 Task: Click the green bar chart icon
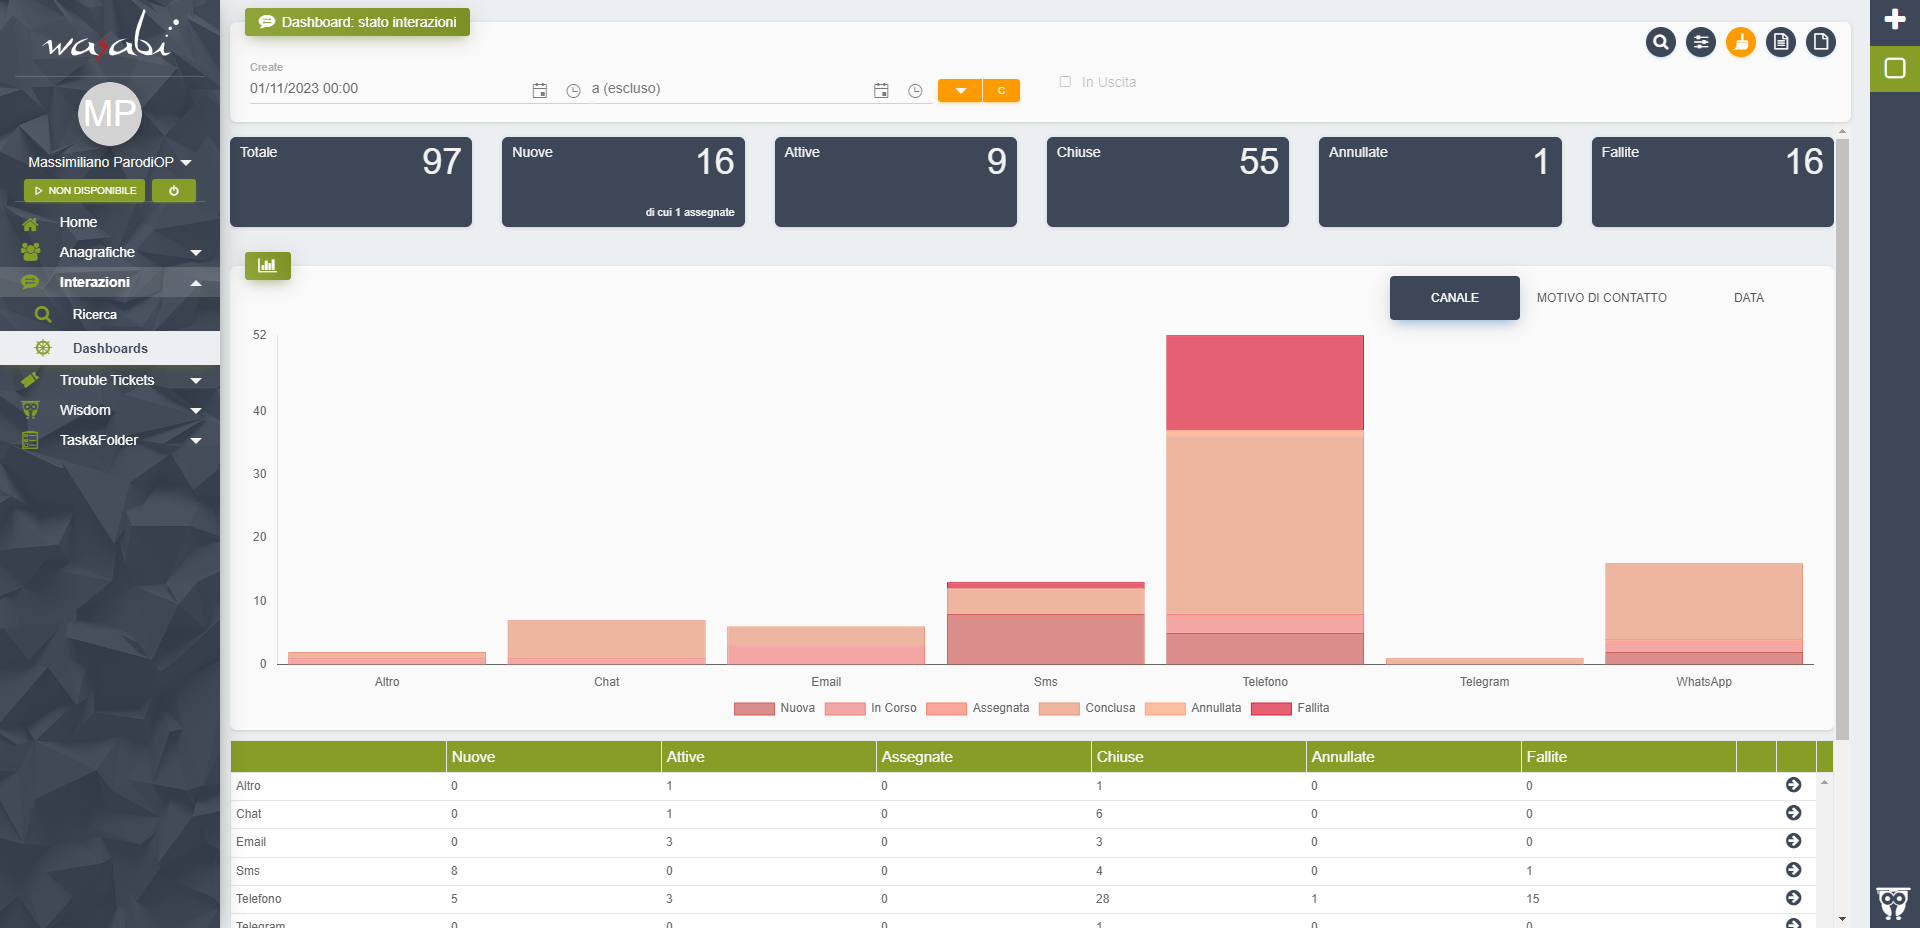pyautogui.click(x=267, y=266)
